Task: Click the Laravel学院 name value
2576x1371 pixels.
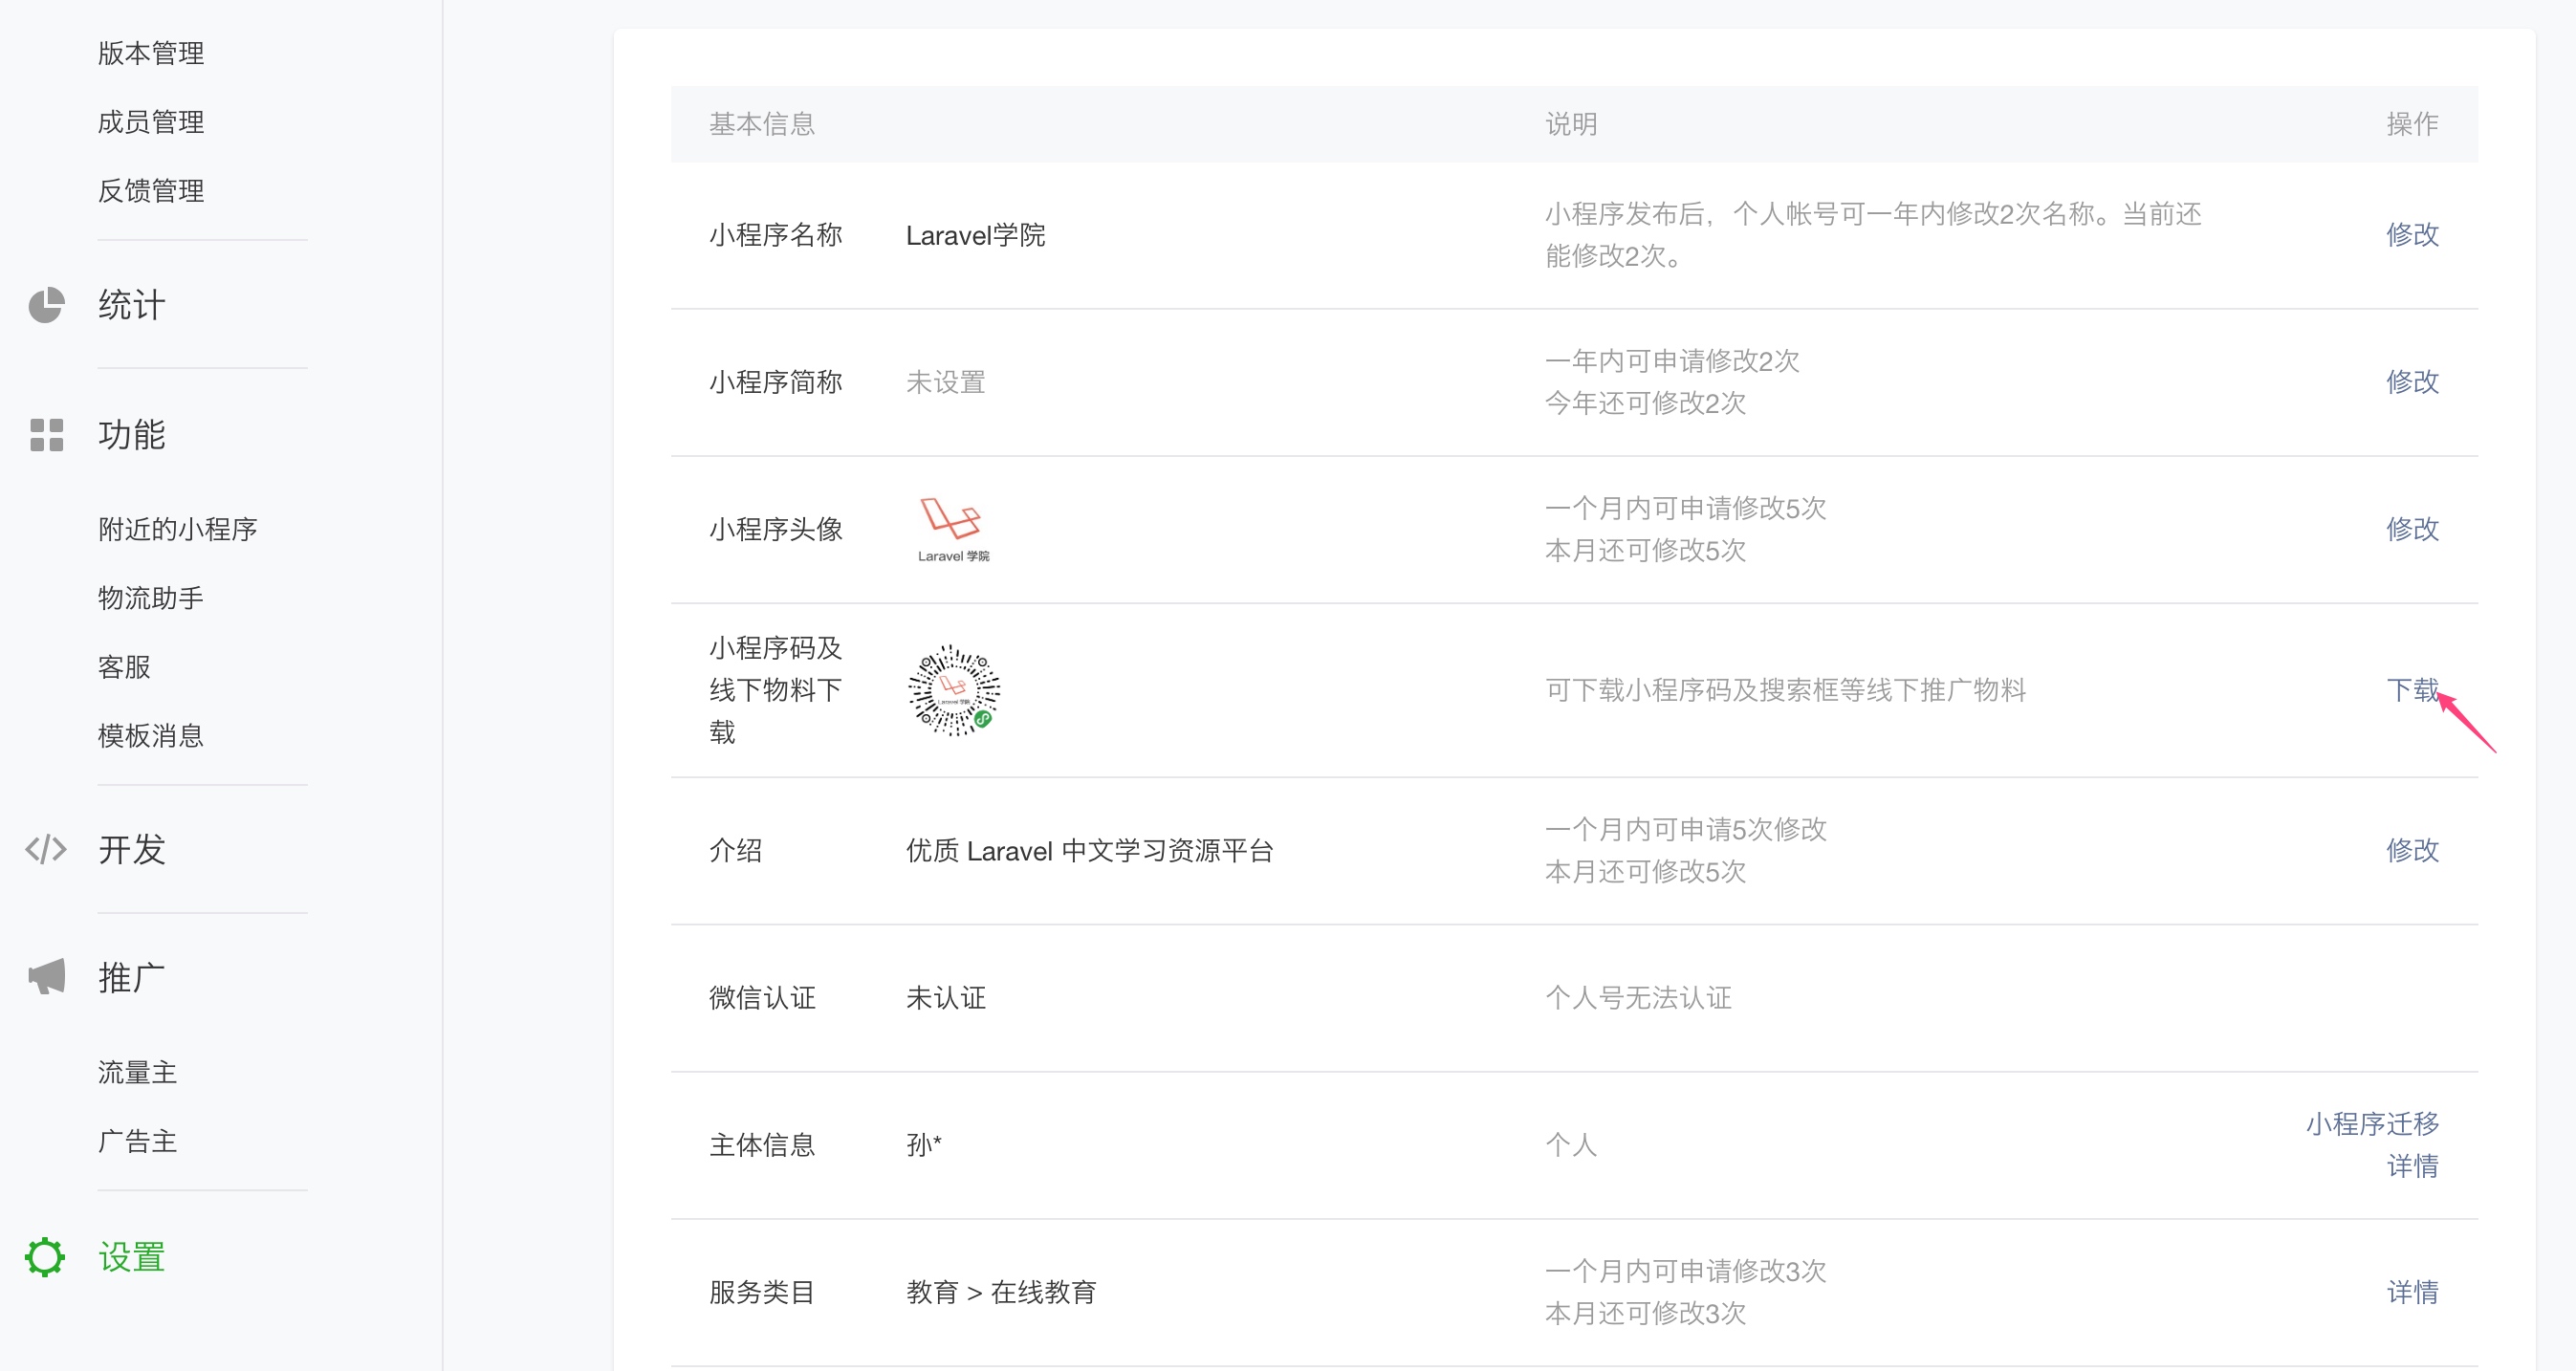Action: point(975,236)
